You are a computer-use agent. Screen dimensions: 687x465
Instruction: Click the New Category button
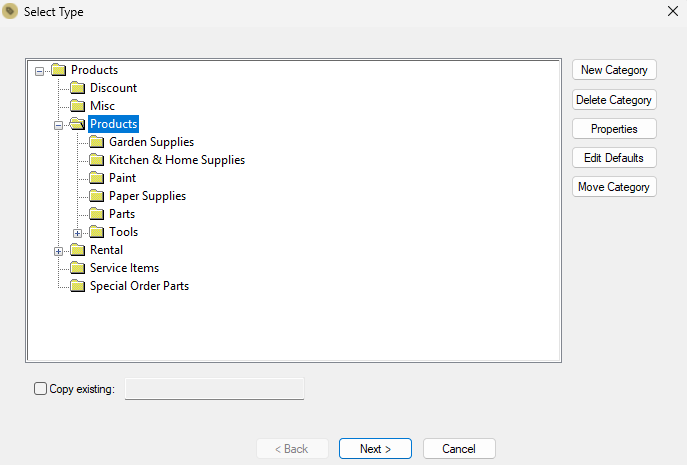click(614, 70)
